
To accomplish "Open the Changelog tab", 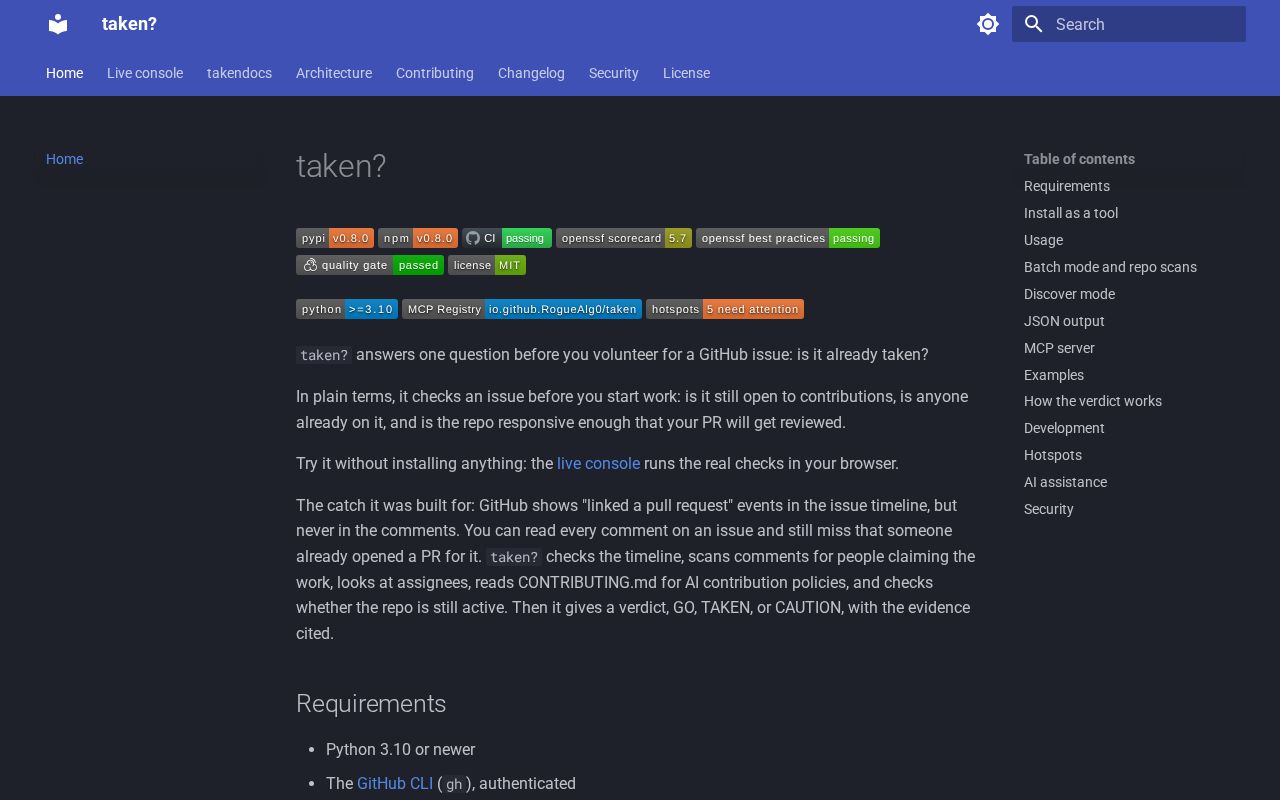I will (531, 73).
